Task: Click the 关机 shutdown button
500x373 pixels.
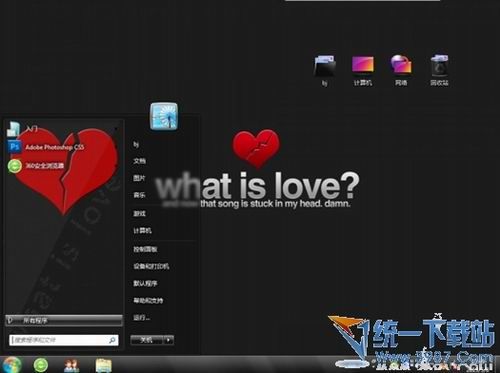Action: click(147, 340)
